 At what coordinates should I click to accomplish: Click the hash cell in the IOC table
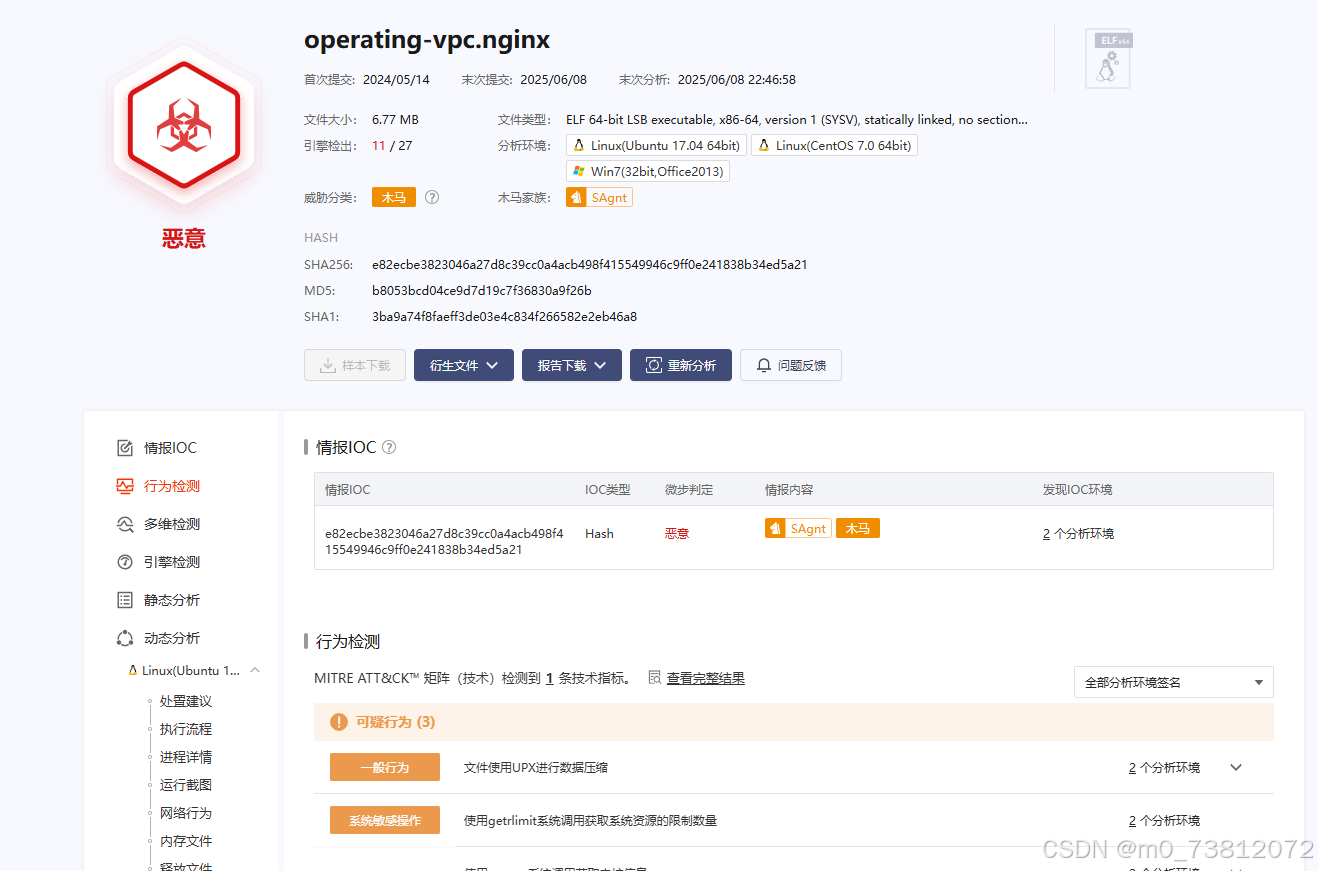click(444, 542)
